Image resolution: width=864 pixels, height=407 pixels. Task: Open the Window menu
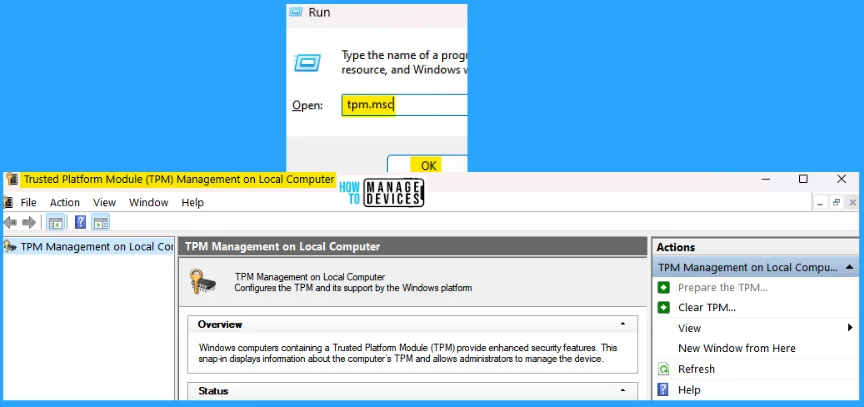(x=149, y=203)
